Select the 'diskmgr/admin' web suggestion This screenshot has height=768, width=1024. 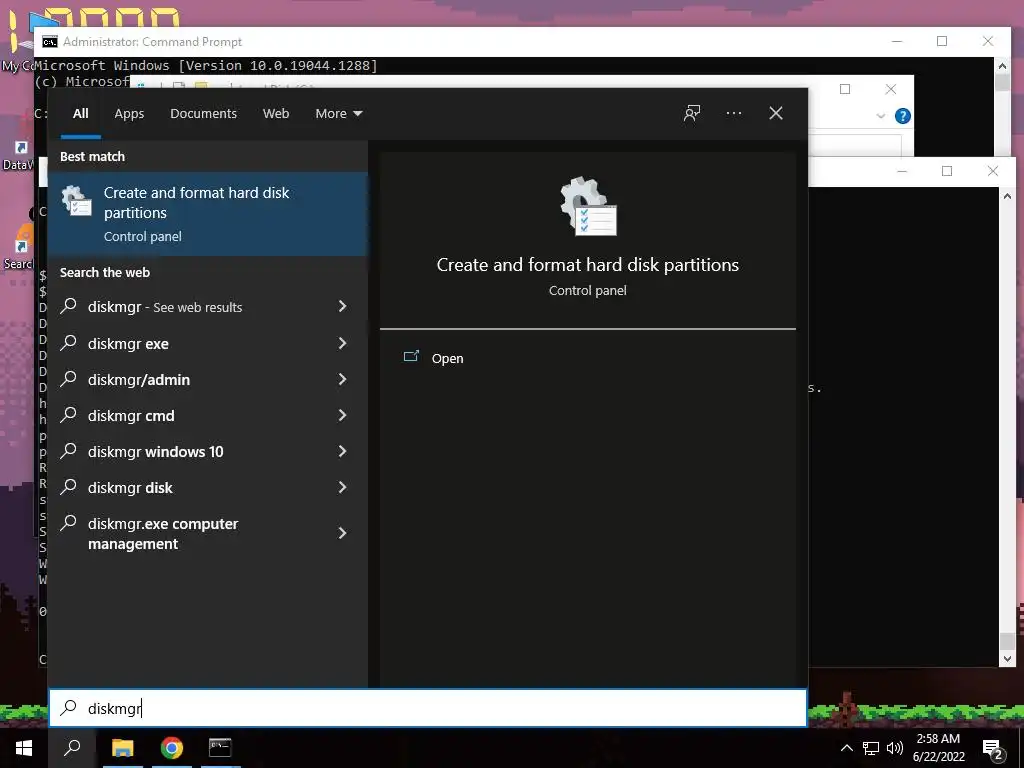pos(208,379)
